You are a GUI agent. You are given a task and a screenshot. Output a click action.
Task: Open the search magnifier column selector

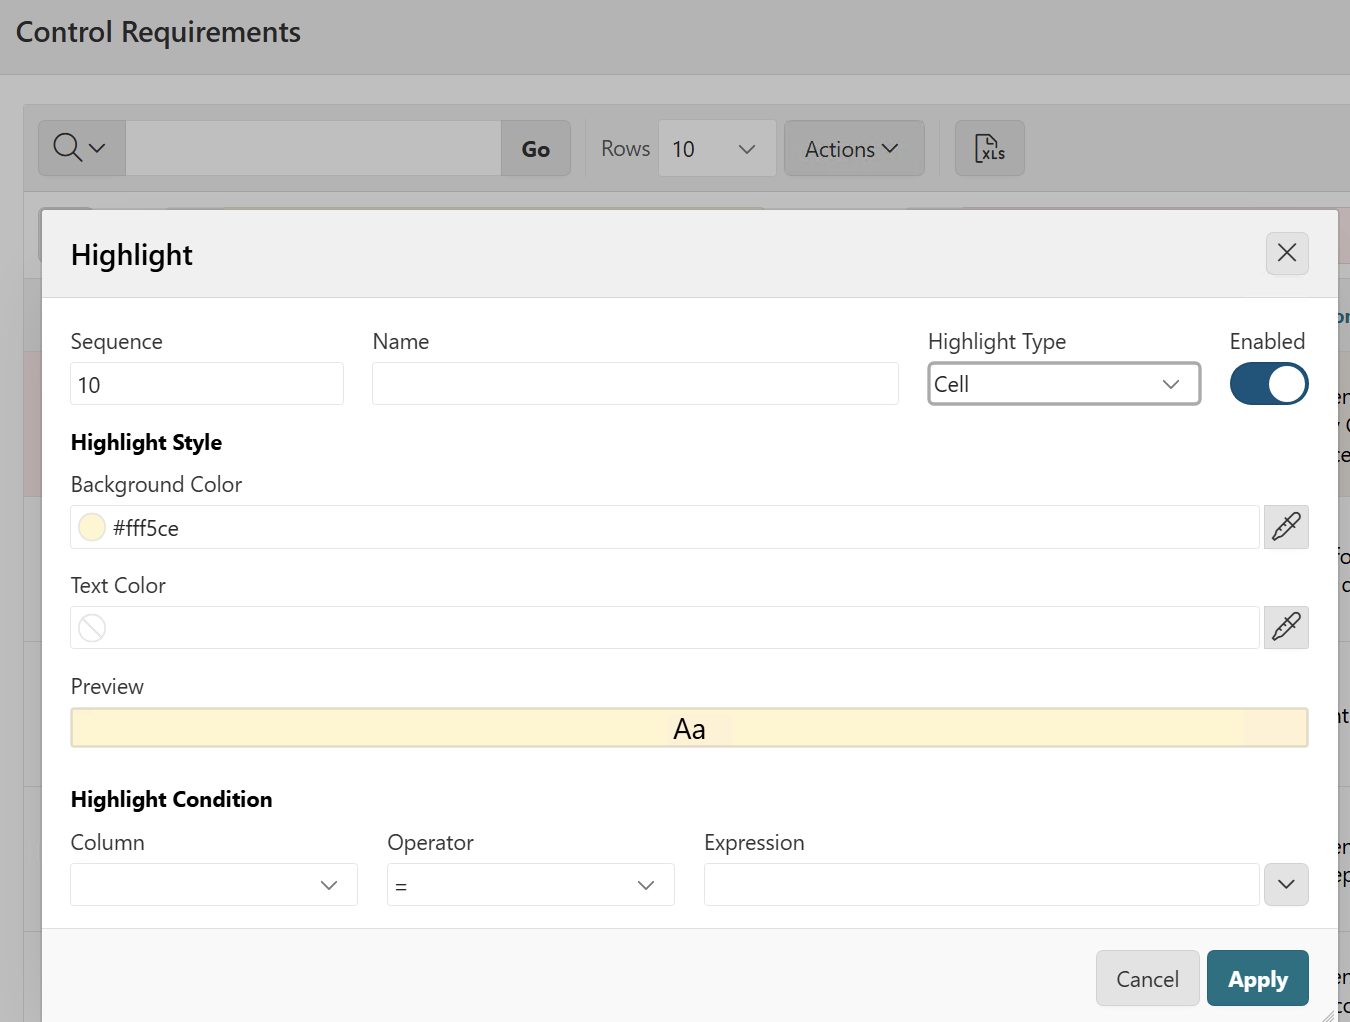click(x=81, y=149)
